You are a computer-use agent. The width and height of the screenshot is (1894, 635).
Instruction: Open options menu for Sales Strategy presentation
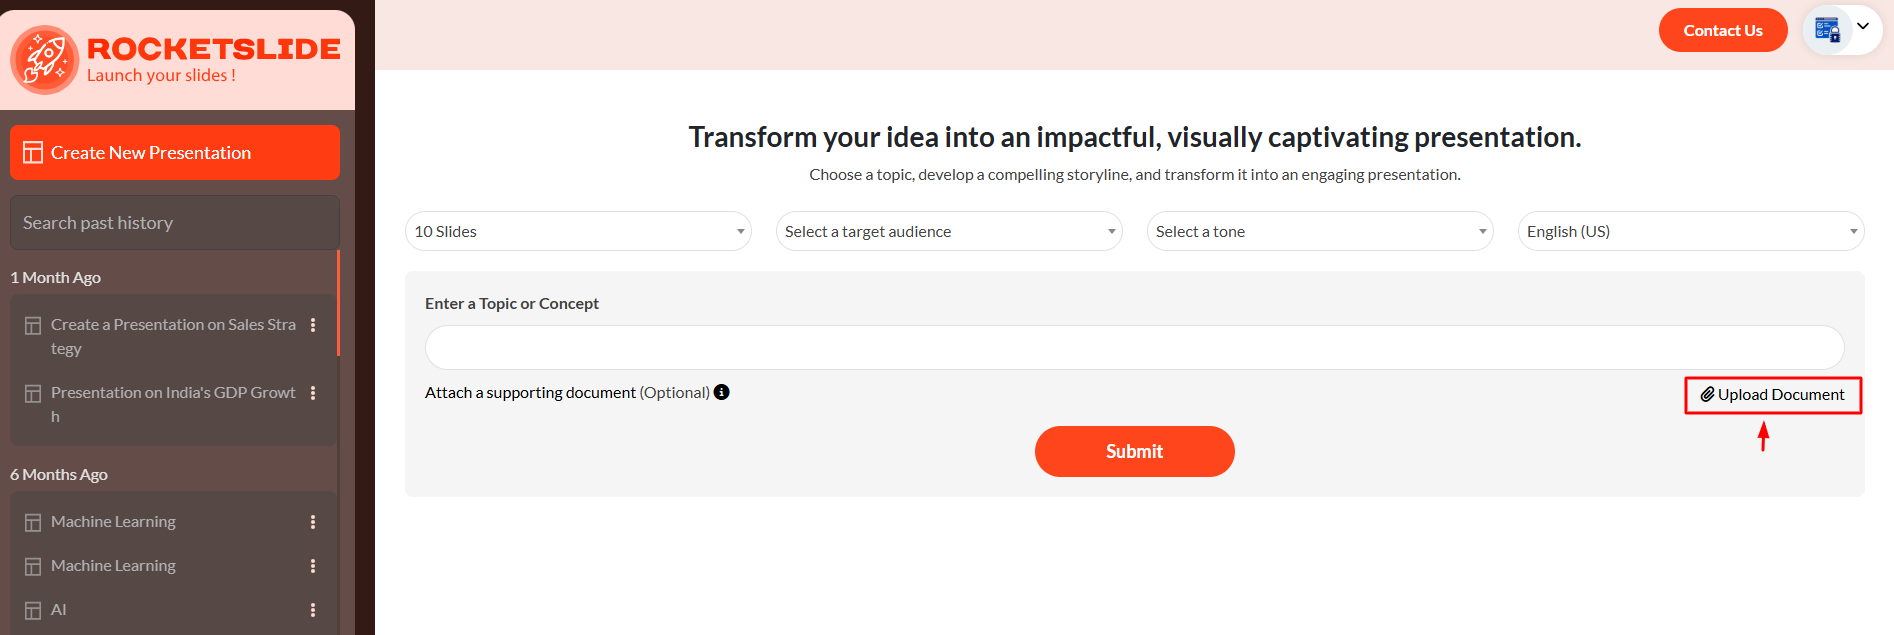coord(313,325)
